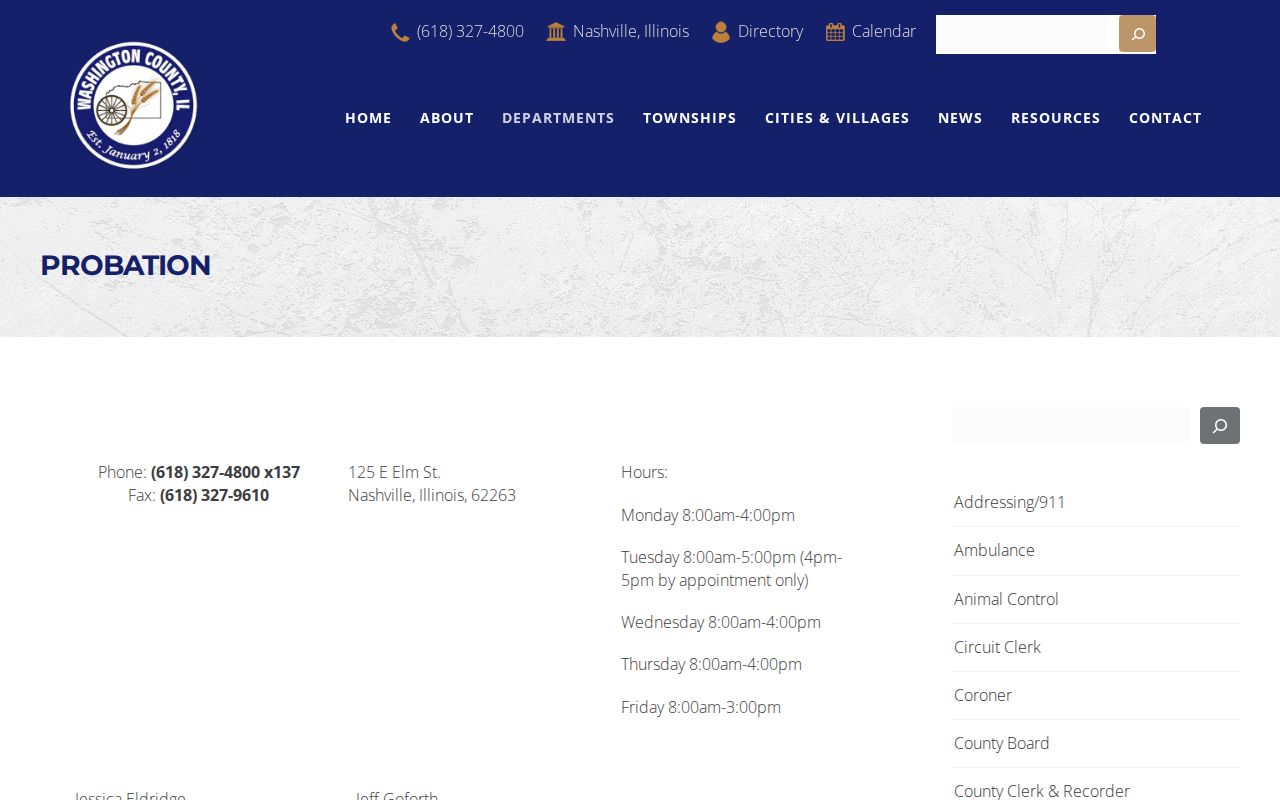Click Wednesday 8:00am-4:00pm hours text

click(x=721, y=622)
